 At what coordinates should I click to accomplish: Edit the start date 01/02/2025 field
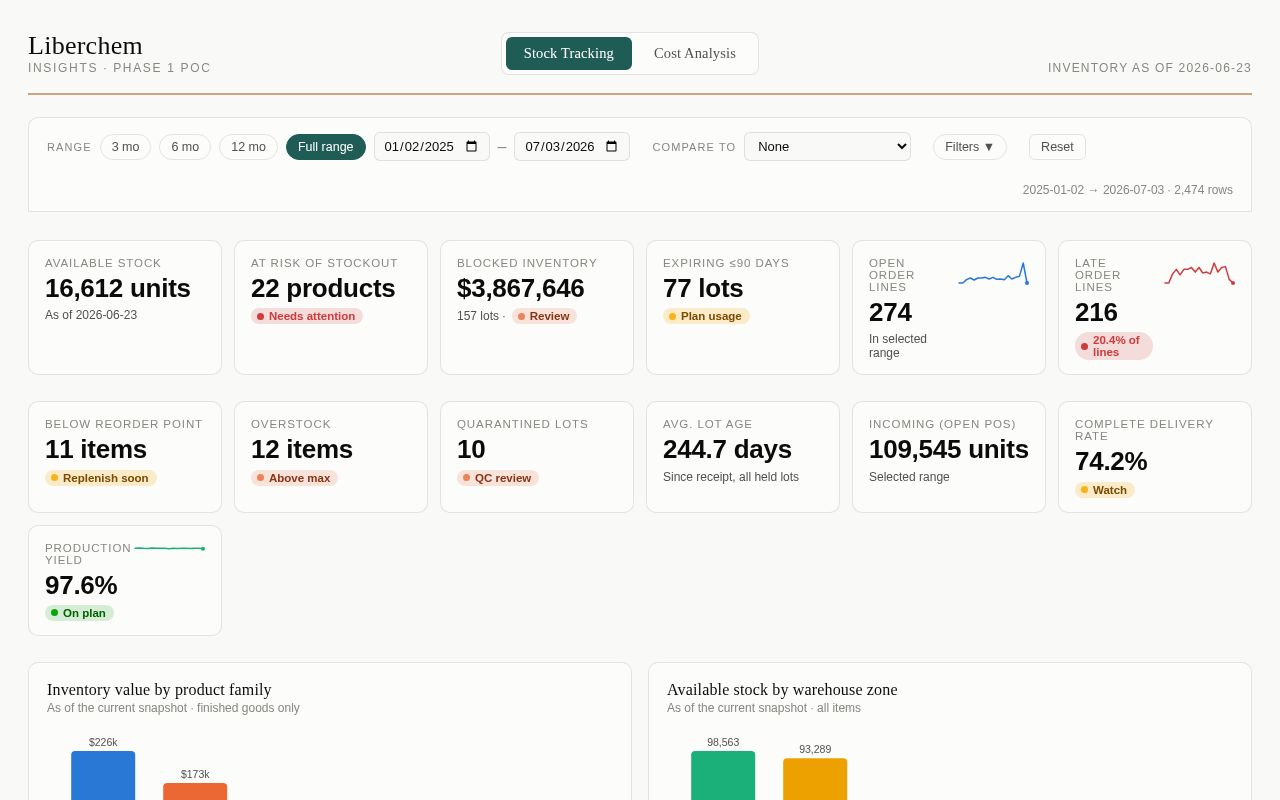click(x=432, y=147)
